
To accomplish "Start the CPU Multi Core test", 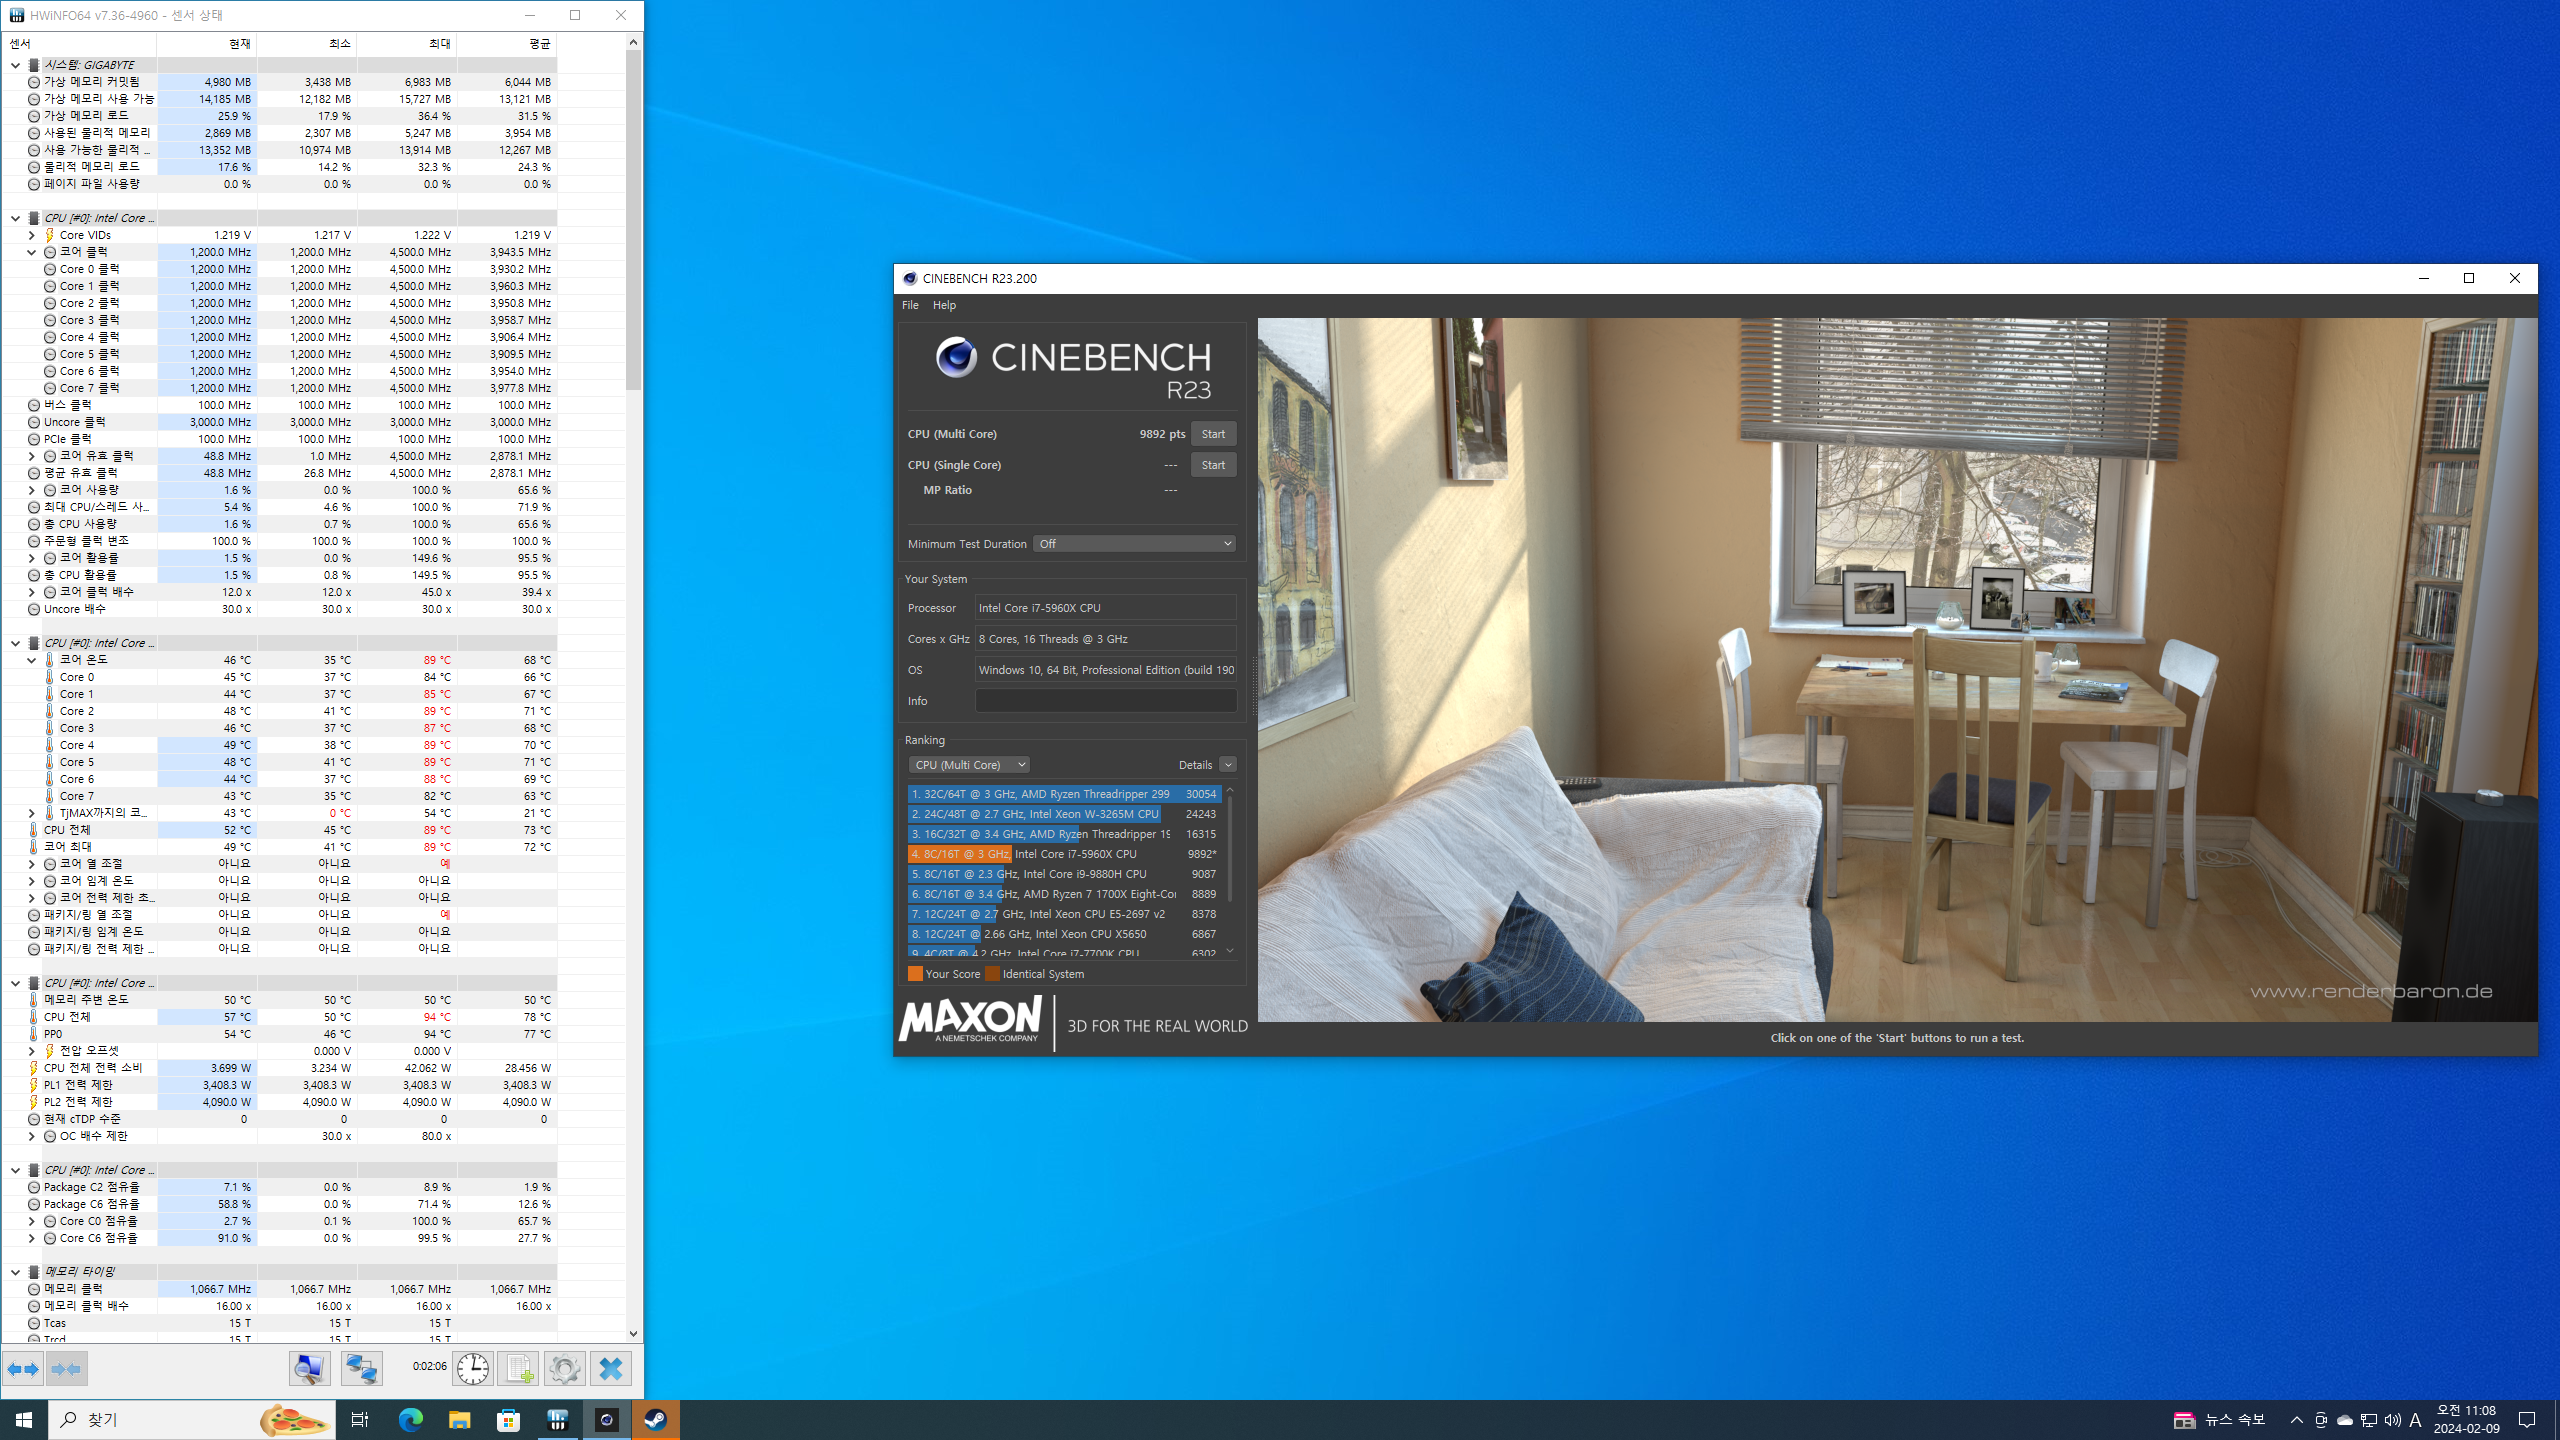I will tap(1213, 434).
